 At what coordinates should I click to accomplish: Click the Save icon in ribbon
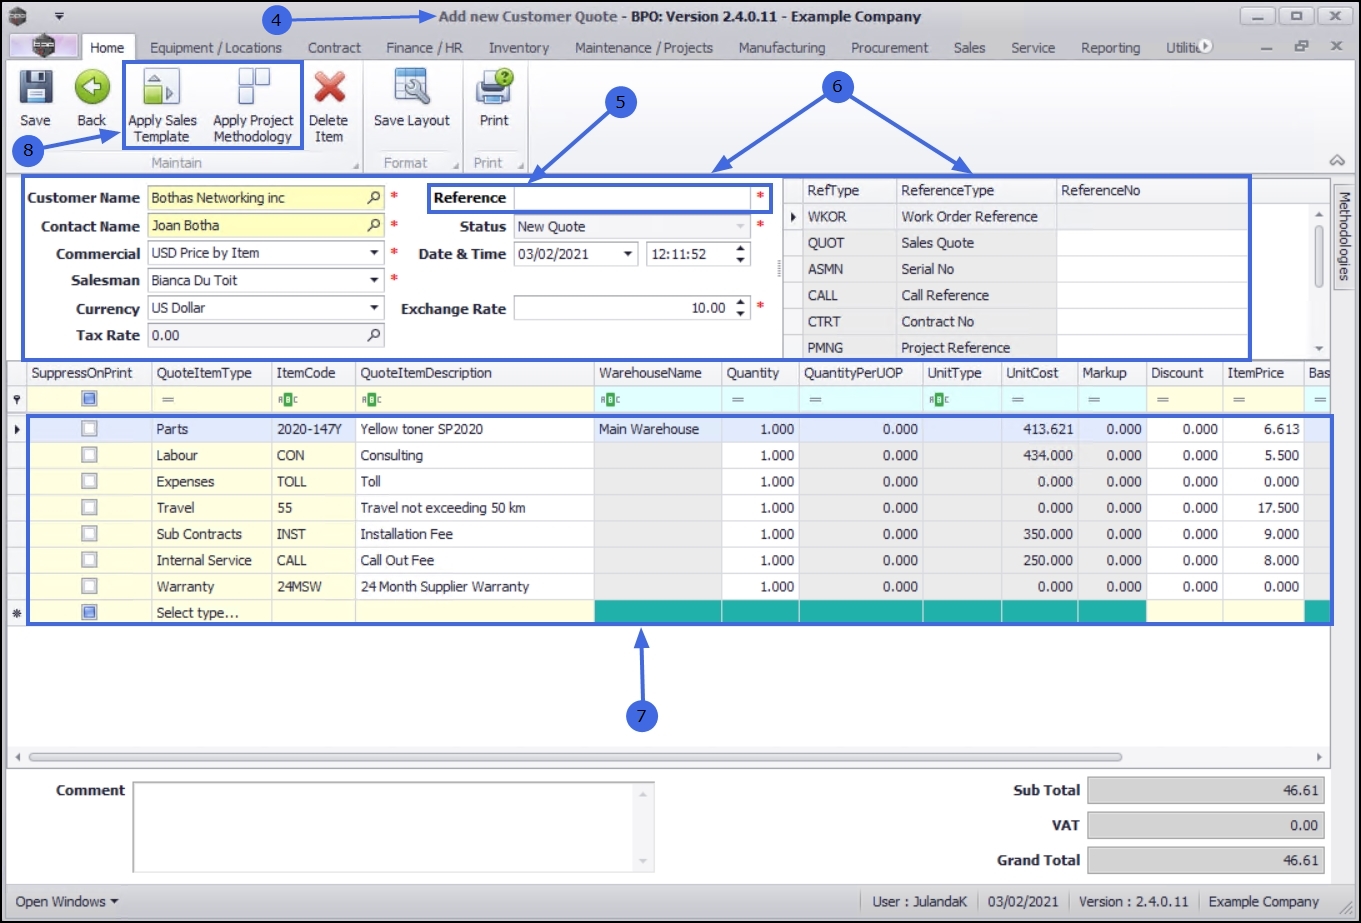click(x=35, y=89)
